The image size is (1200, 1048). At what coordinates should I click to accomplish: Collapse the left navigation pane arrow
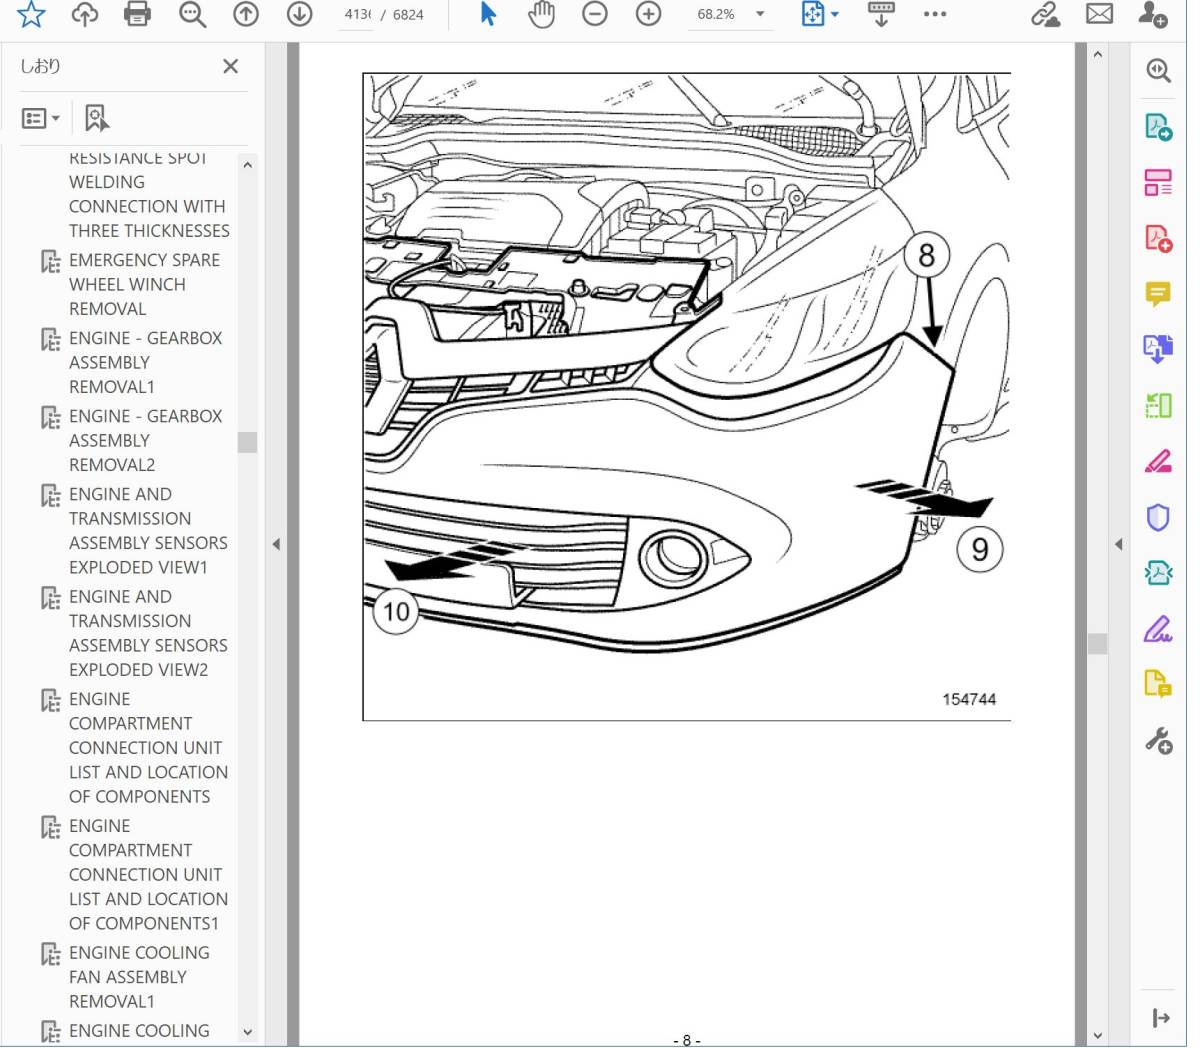coord(276,544)
